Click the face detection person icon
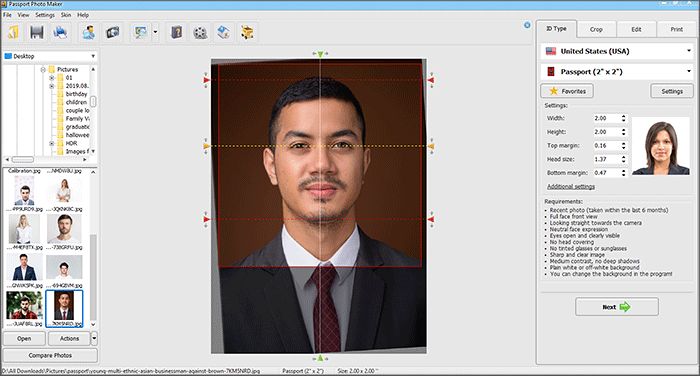The height and width of the screenshot is (376, 700). tap(88, 32)
